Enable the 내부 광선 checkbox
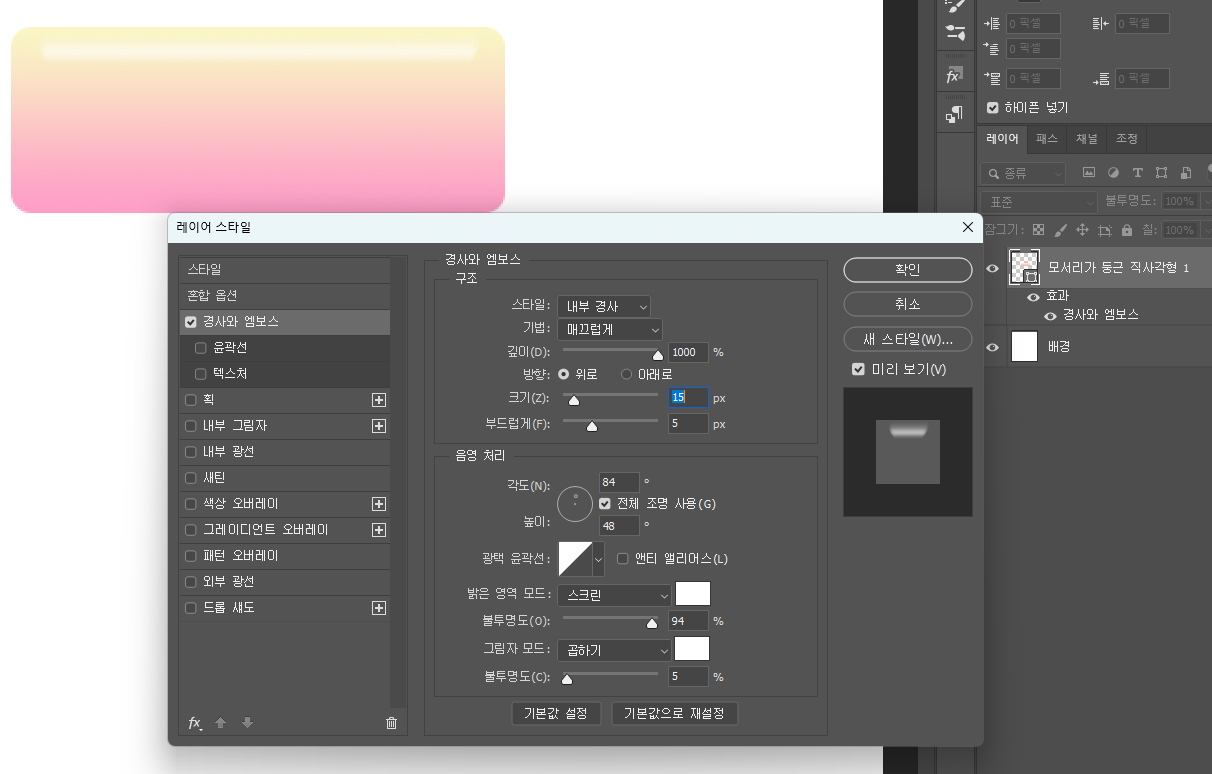 [x=191, y=452]
